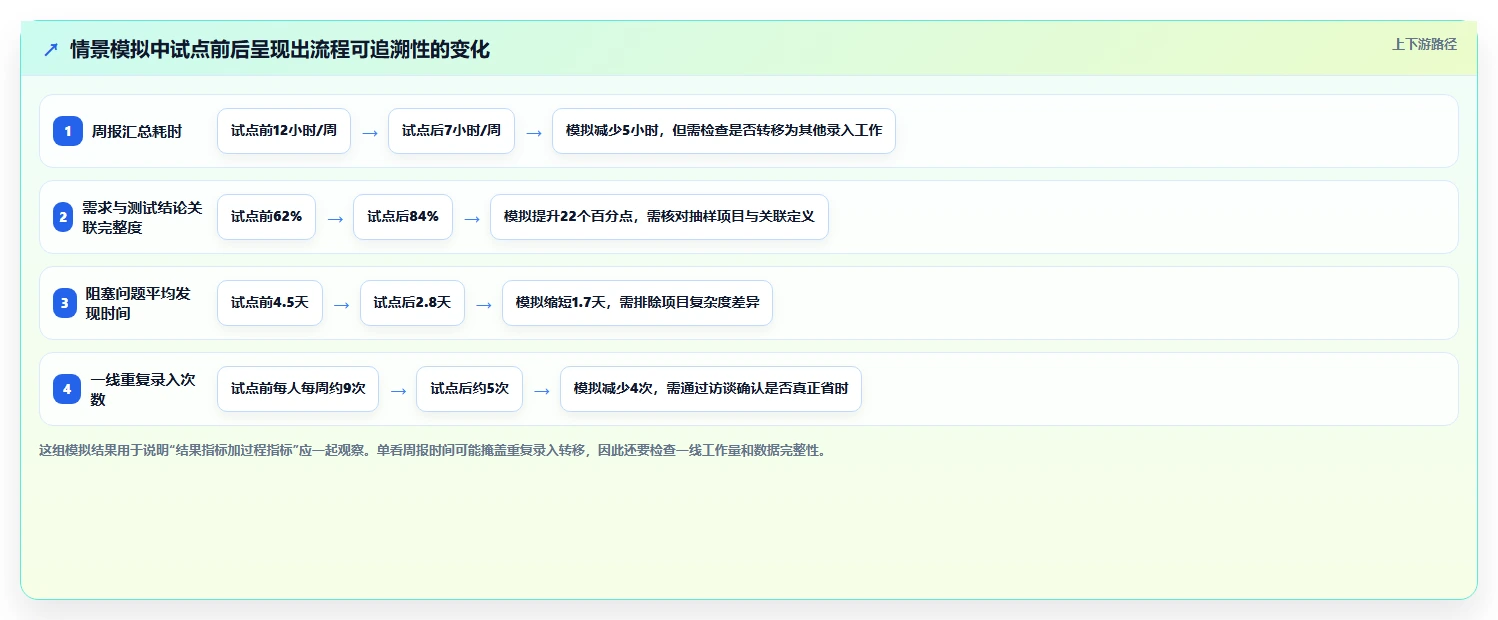Click the chip 模拟减少5小时，但需检查是否转移为其他录入工作
The height and width of the screenshot is (620, 1498).
(724, 131)
